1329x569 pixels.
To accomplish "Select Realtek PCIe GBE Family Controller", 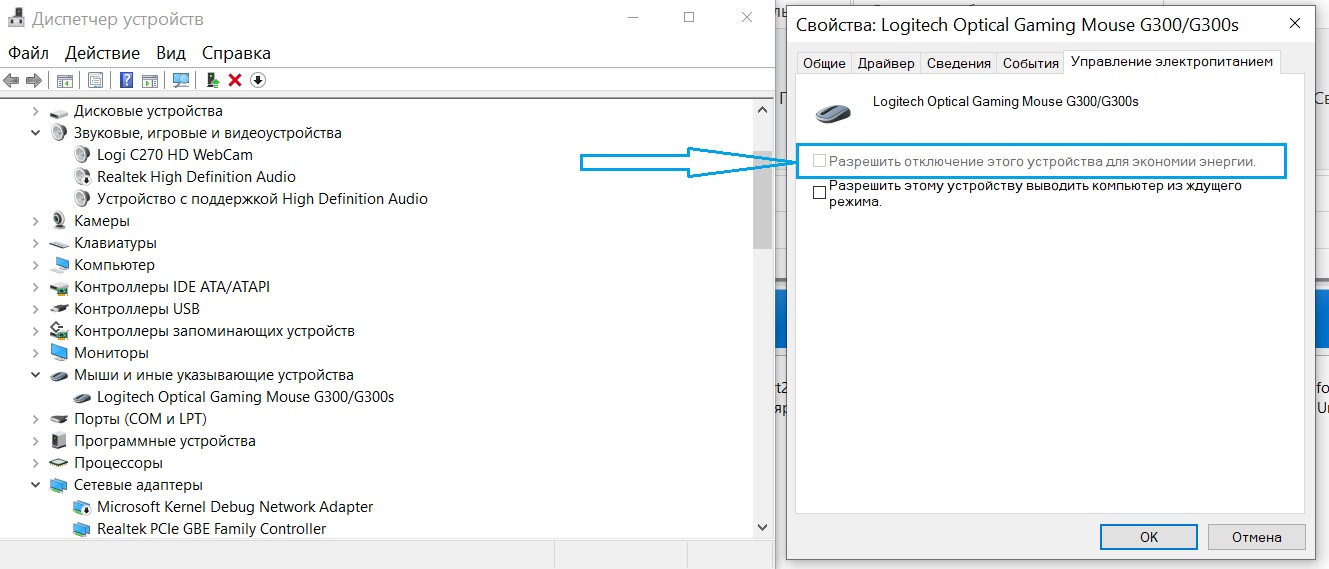I will pyautogui.click(x=211, y=529).
